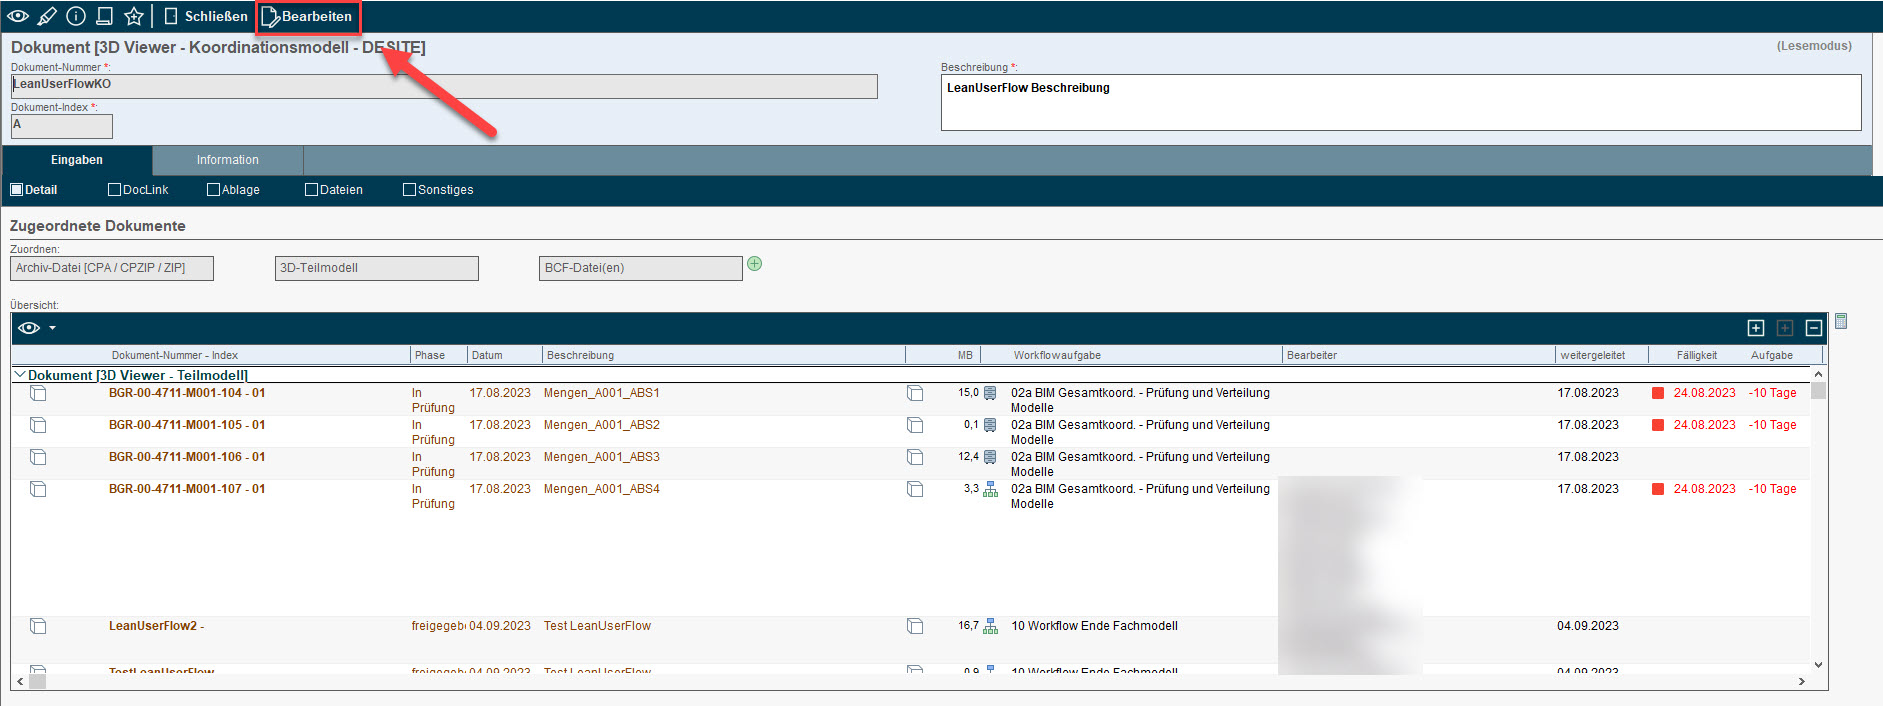Image resolution: width=1883 pixels, height=706 pixels.
Task: Select the Eingaben tab
Action: pyautogui.click(x=77, y=160)
